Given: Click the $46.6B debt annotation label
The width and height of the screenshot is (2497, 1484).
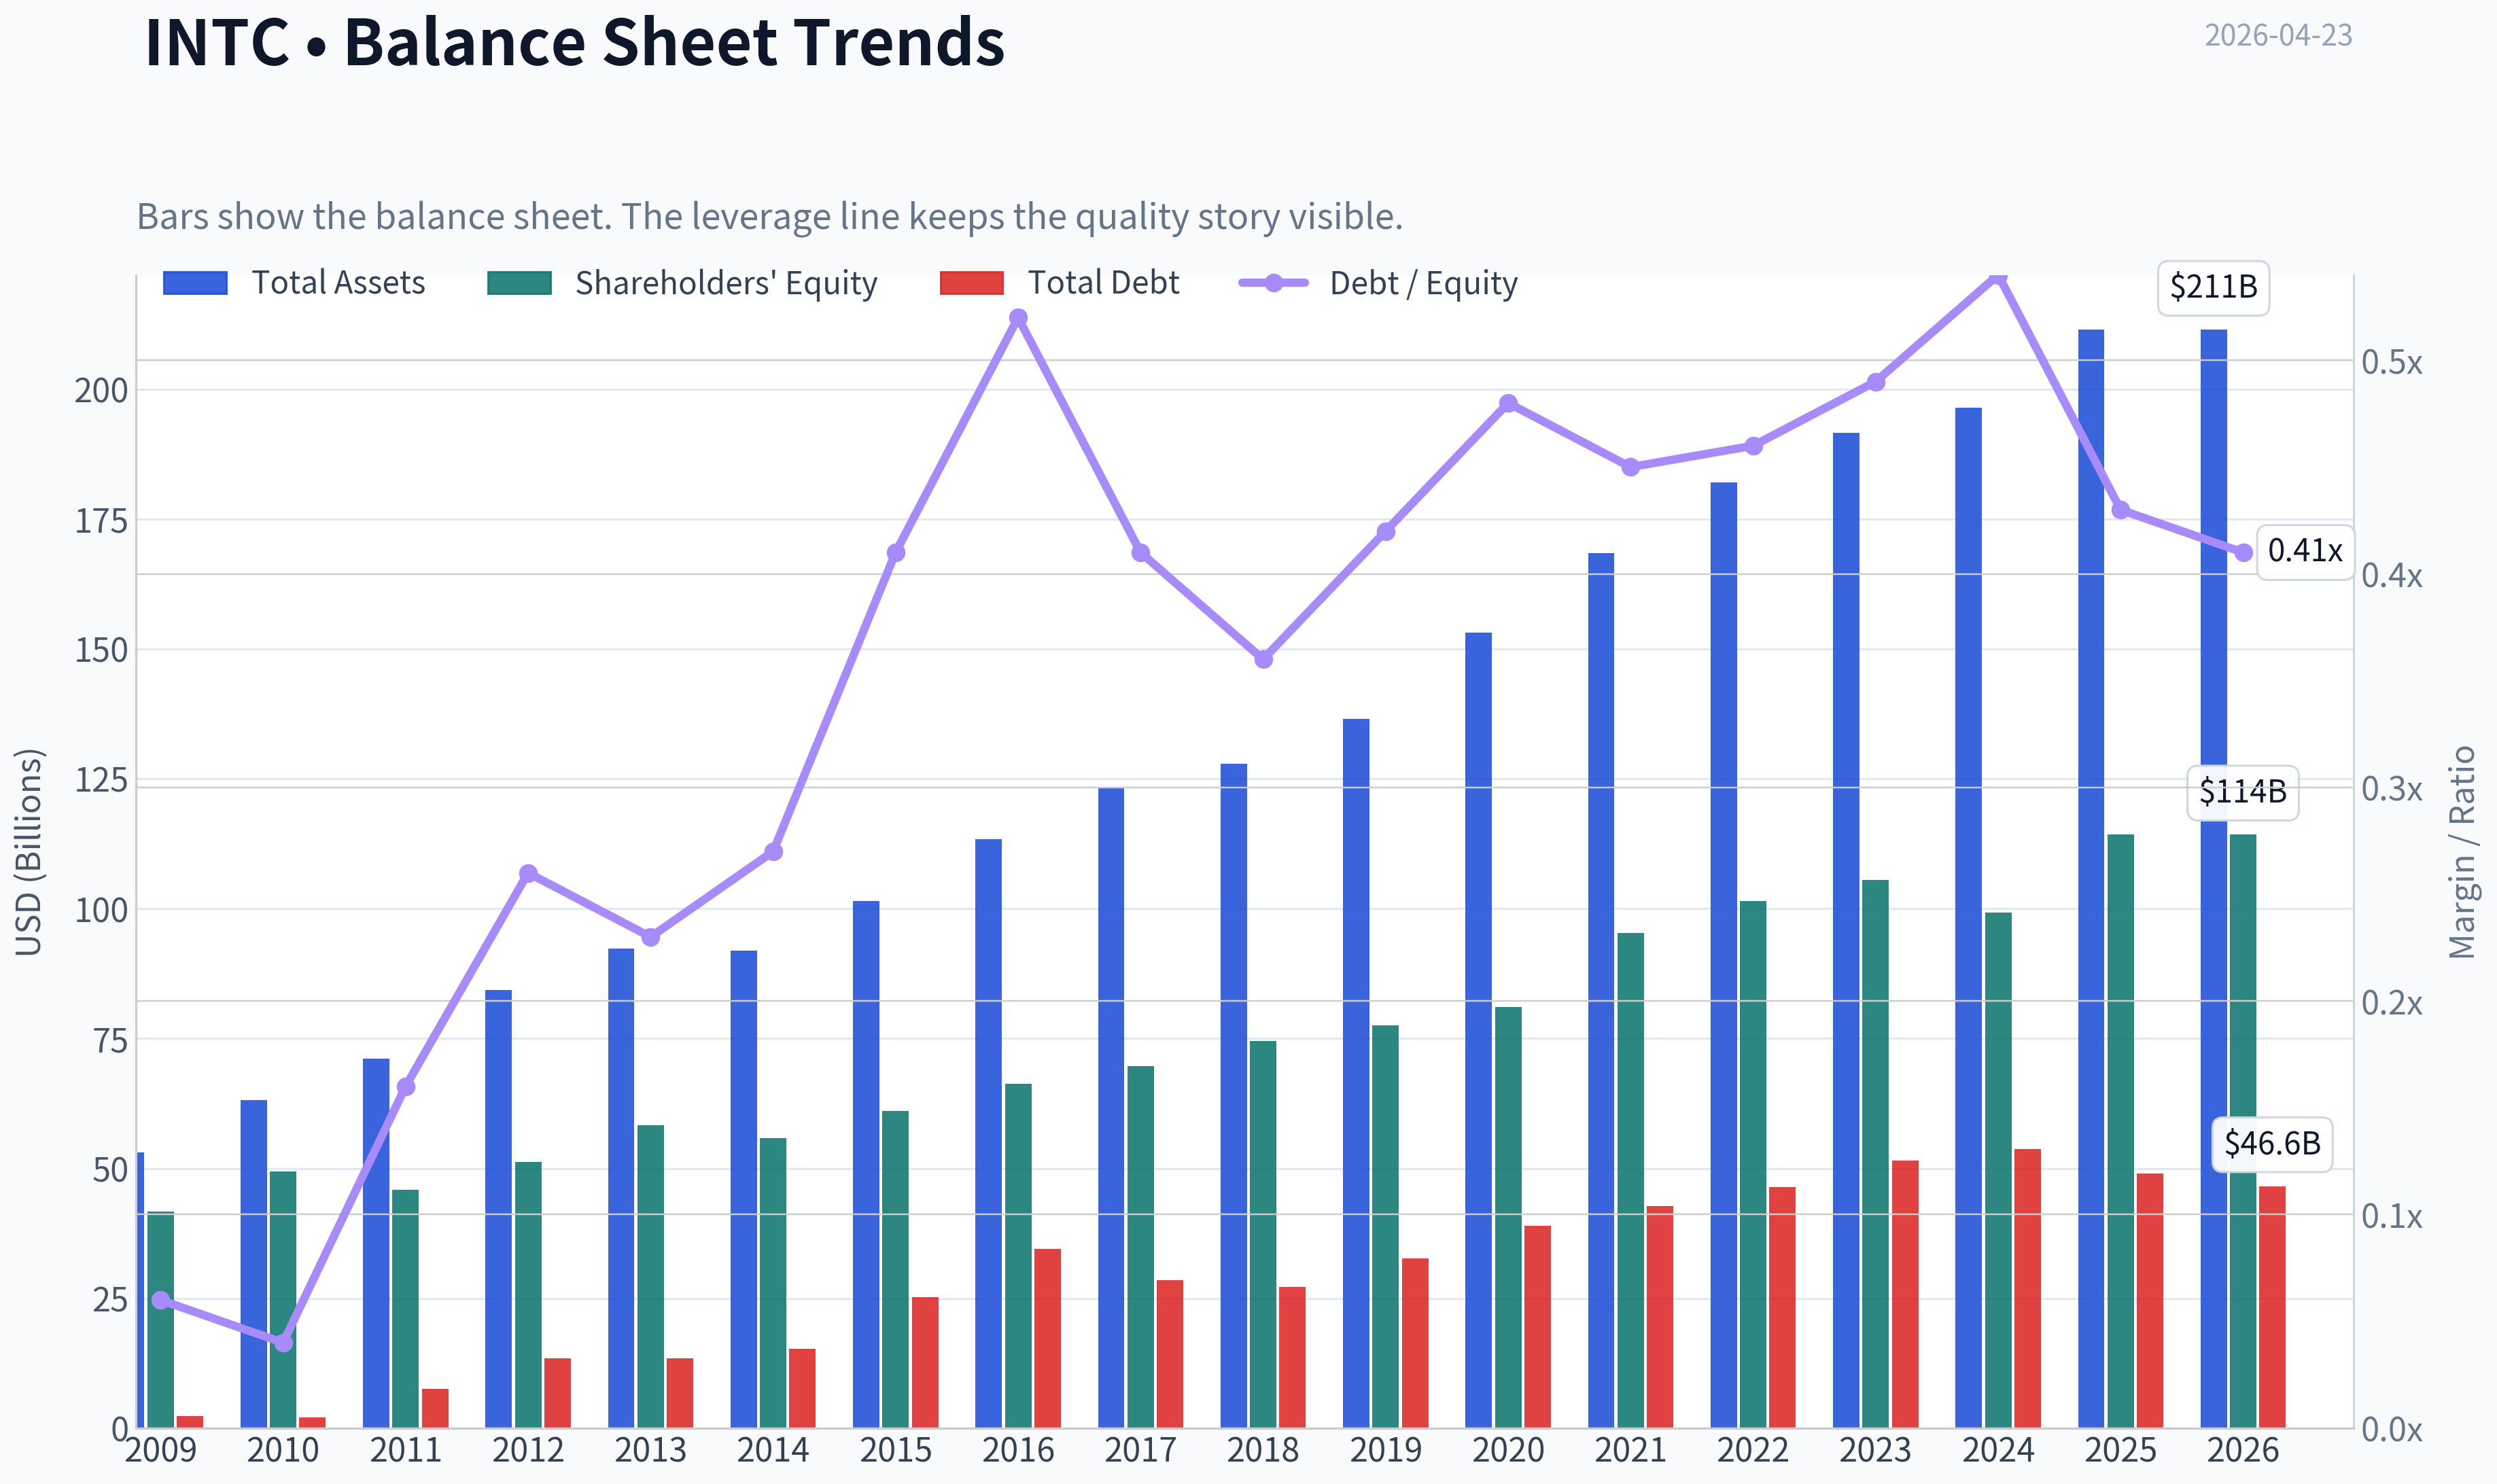Looking at the screenshot, I should tap(2272, 1144).
